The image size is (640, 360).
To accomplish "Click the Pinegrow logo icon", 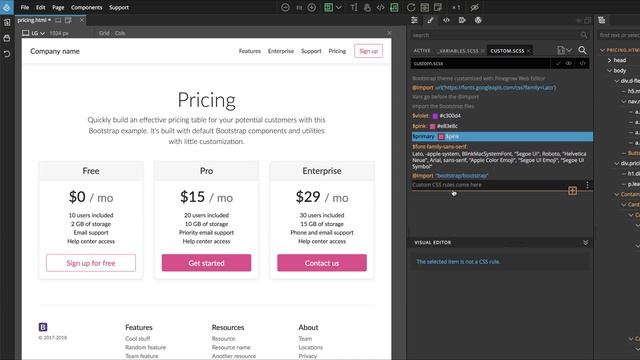I will pos(7,7).
